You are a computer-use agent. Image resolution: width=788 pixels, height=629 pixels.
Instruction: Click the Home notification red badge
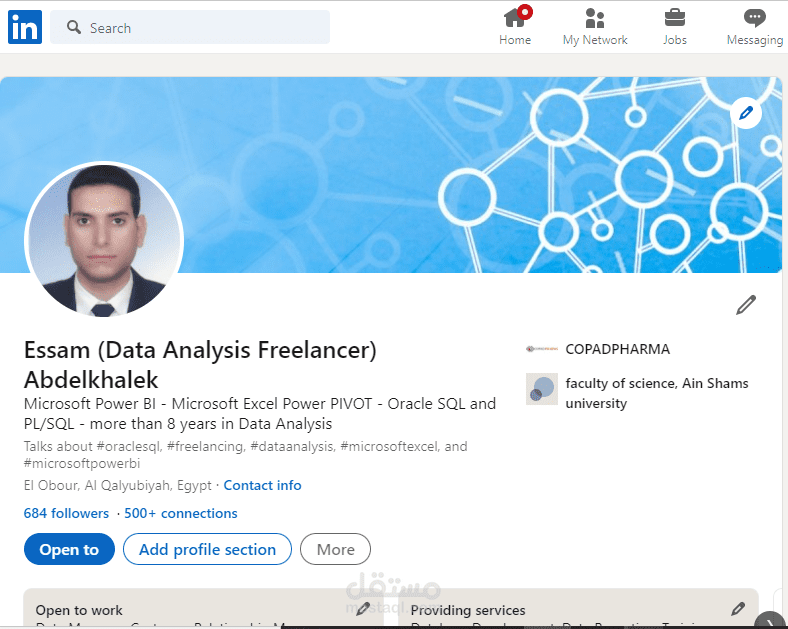[x=525, y=12]
